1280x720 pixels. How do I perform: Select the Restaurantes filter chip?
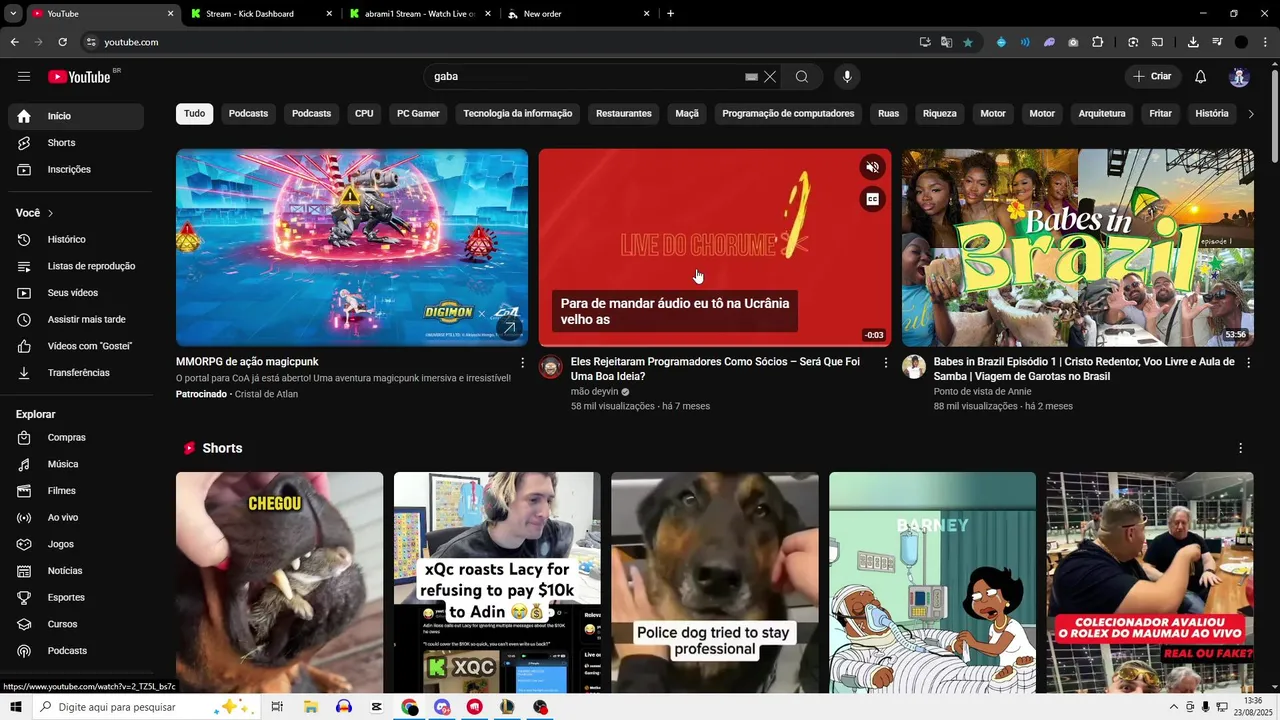624,114
